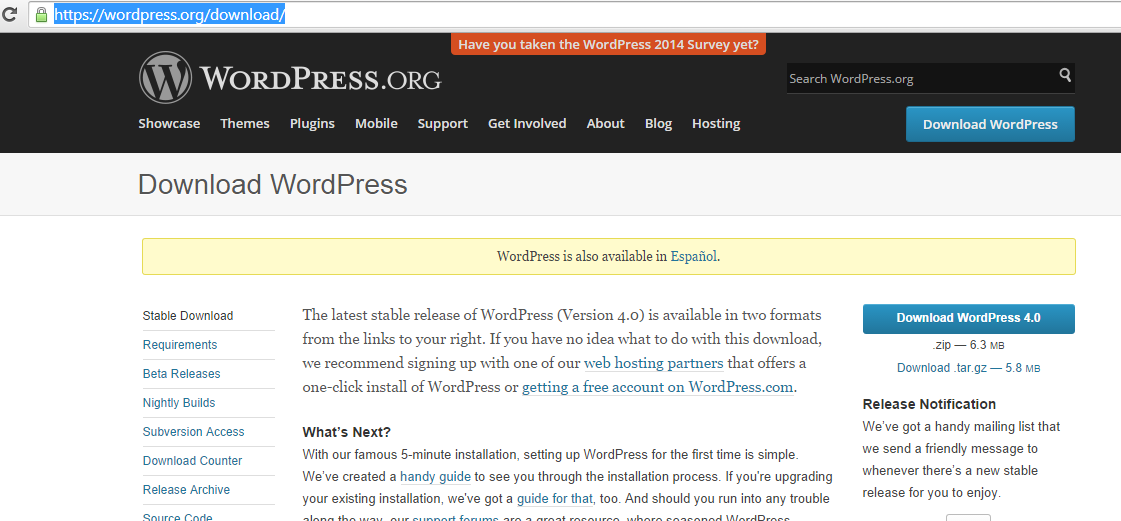
Task: Open the Themes menu item
Action: 245,124
